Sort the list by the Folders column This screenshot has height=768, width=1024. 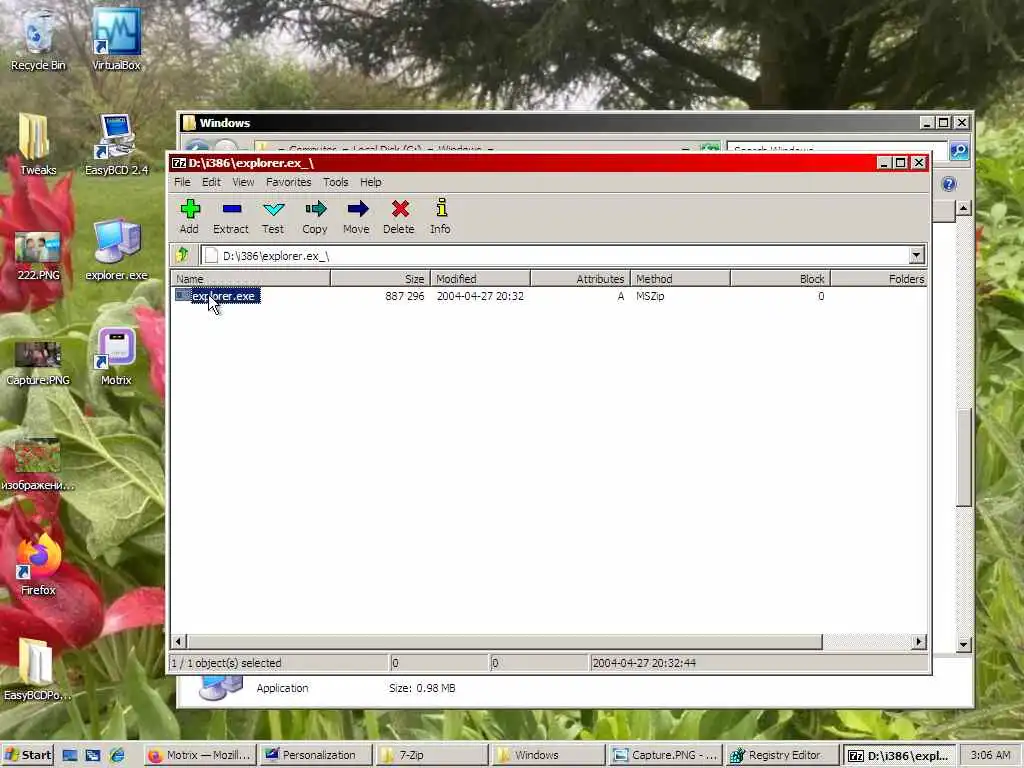tap(878, 279)
